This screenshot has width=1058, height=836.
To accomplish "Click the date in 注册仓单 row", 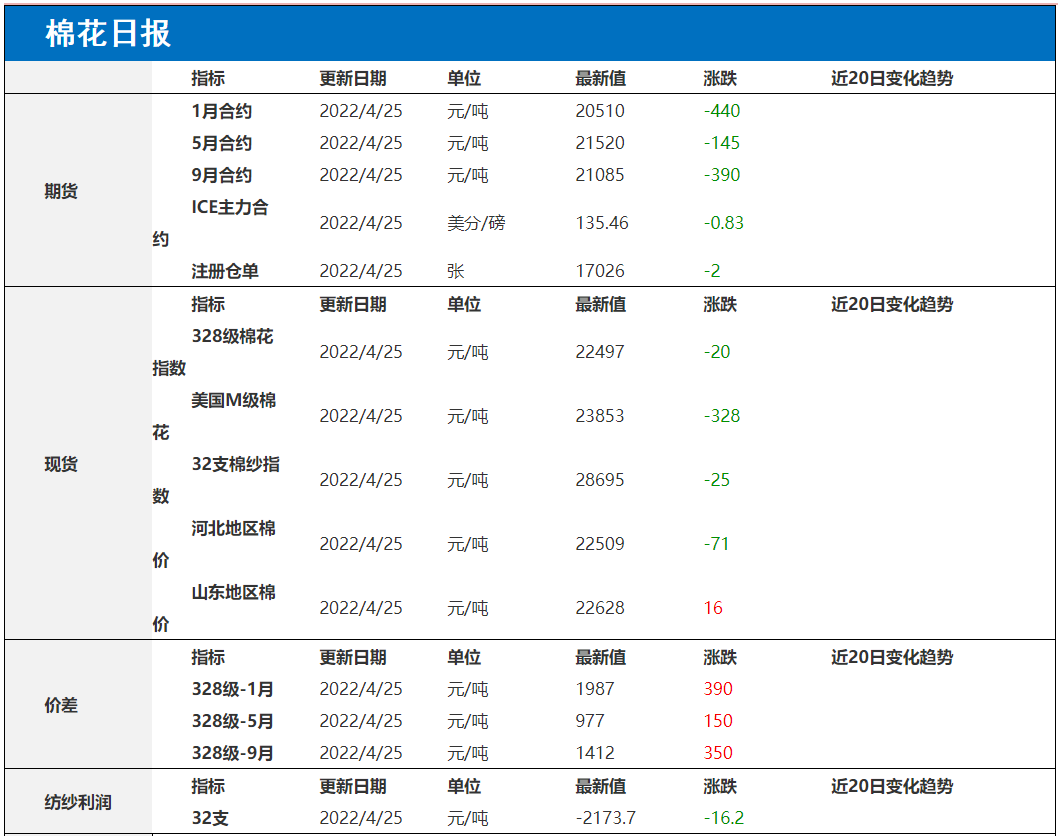I will pos(361,271).
